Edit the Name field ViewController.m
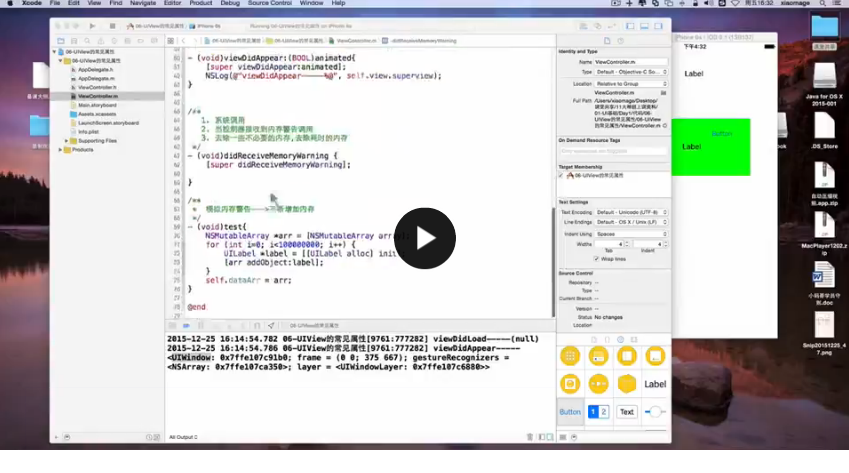 tap(631, 62)
